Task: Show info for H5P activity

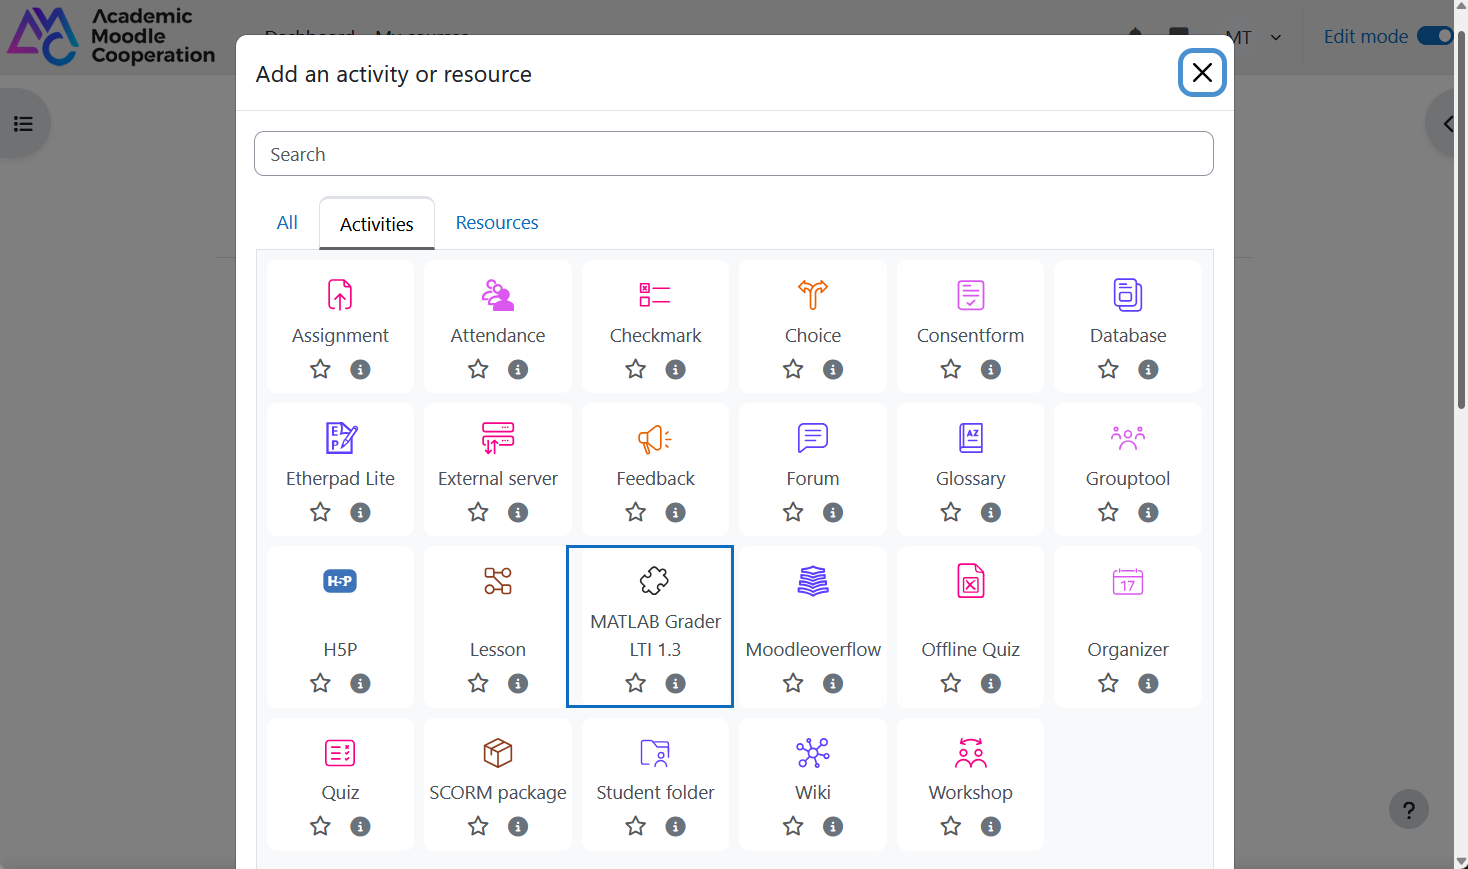Action: tap(360, 683)
